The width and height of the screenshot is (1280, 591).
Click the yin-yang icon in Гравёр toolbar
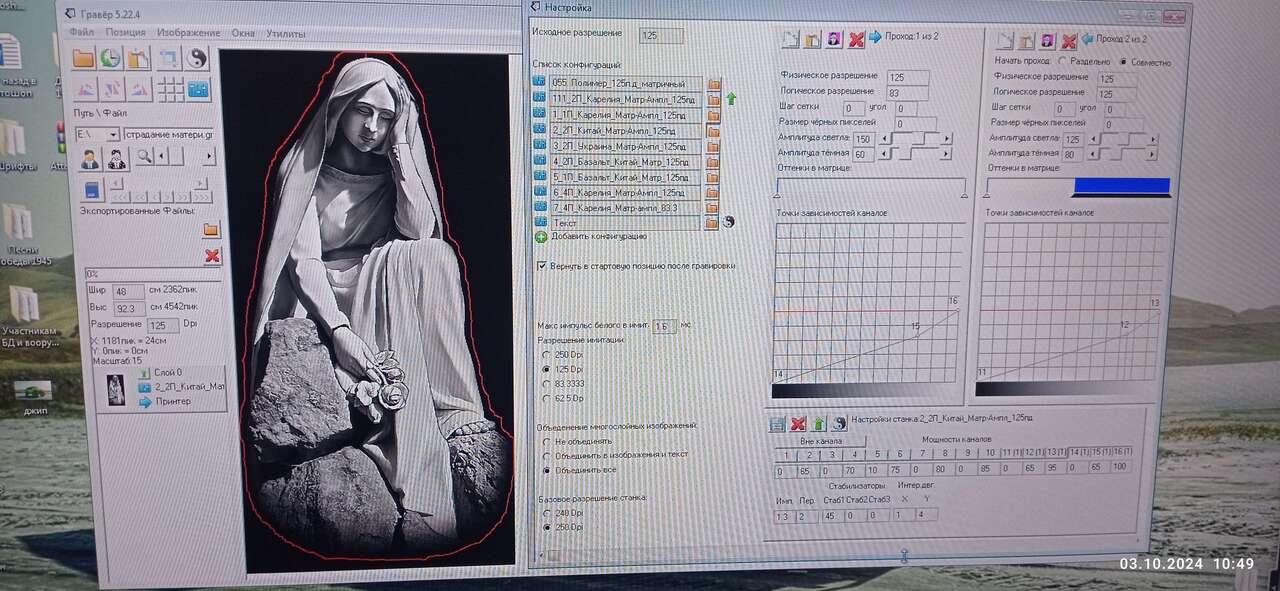(196, 58)
